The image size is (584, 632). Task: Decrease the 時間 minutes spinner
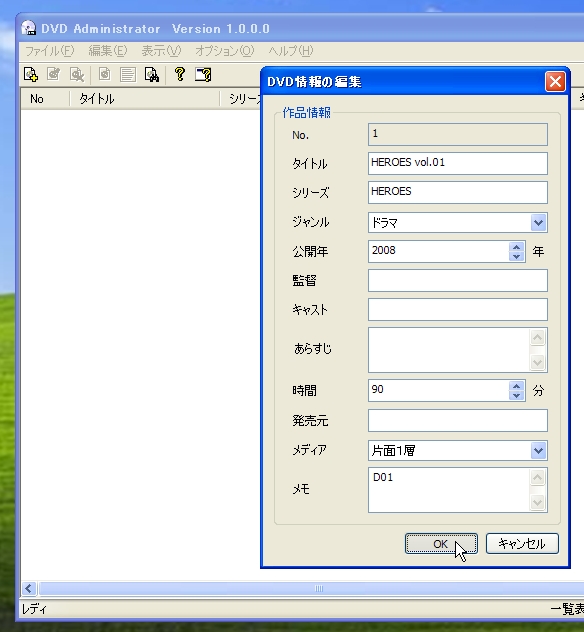[517, 395]
